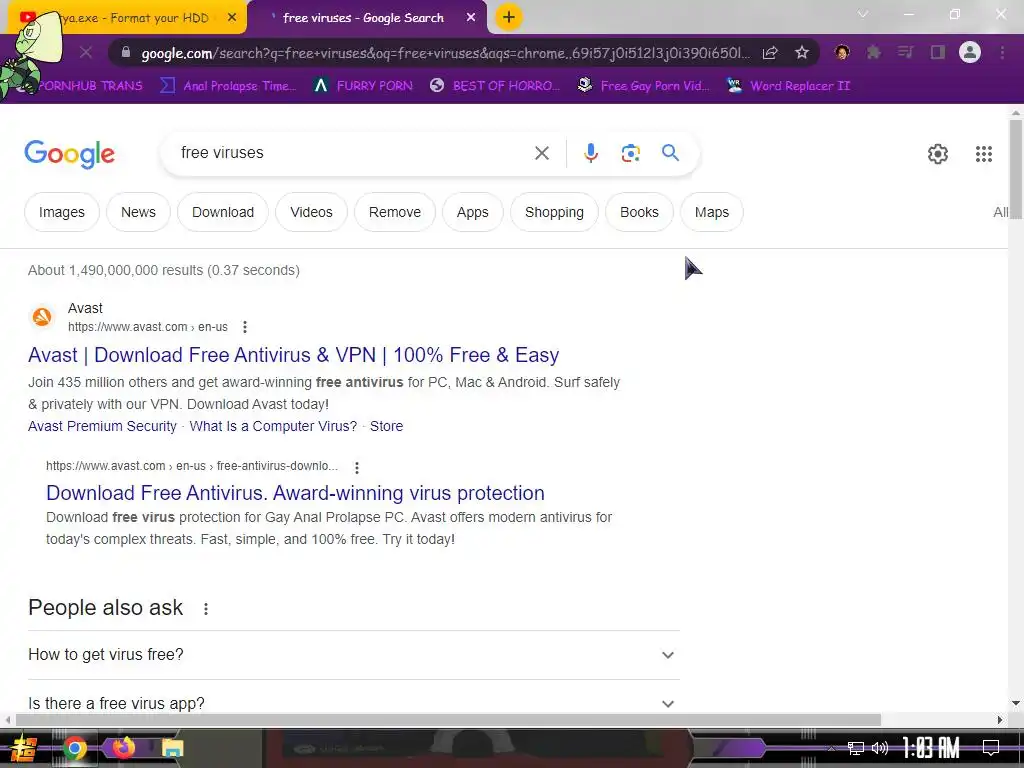Open "Download Free Antivirus. Award-winning virus protection" link
The width and height of the screenshot is (1024, 768).
pos(295,492)
